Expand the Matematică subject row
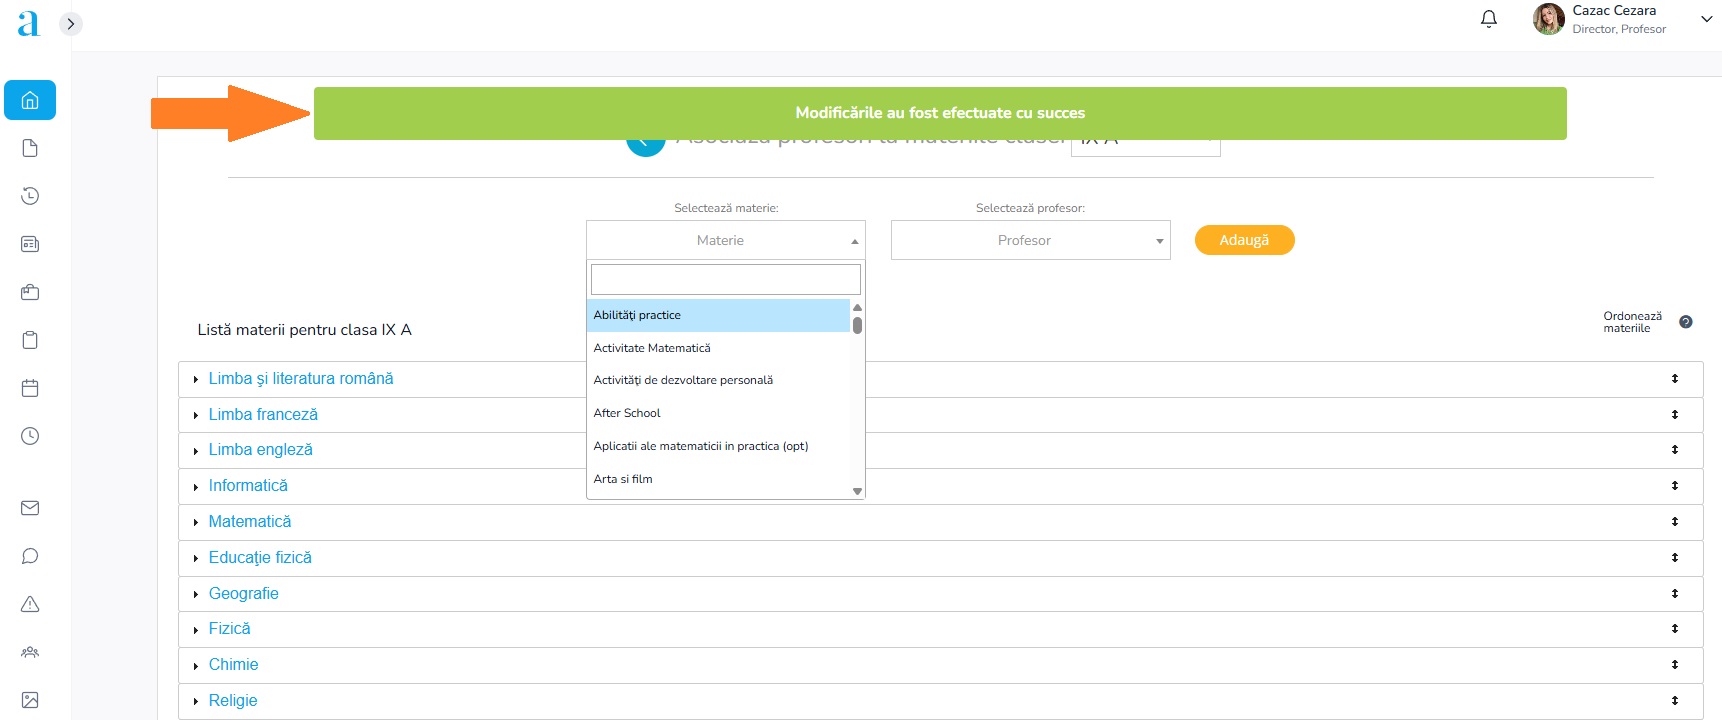The width and height of the screenshot is (1722, 720). (250, 522)
